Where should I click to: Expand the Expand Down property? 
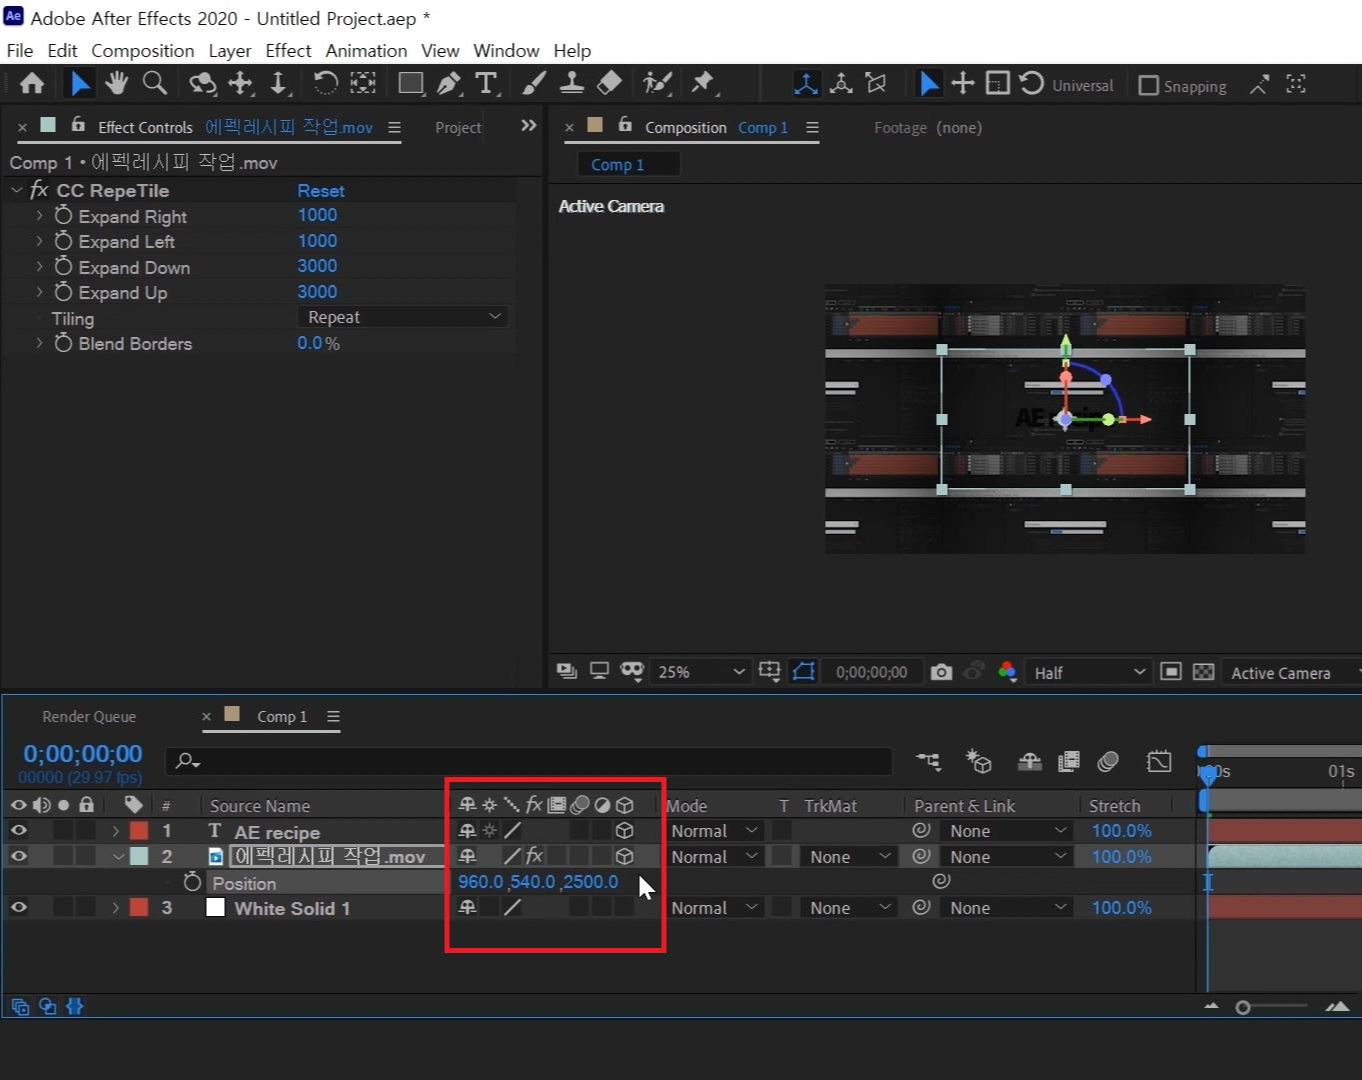(x=39, y=267)
